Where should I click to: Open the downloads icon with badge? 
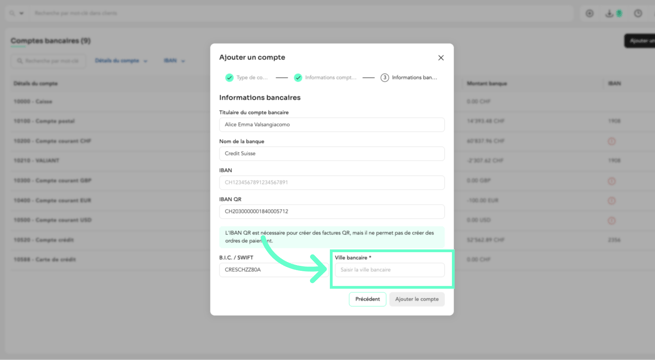[x=614, y=13]
